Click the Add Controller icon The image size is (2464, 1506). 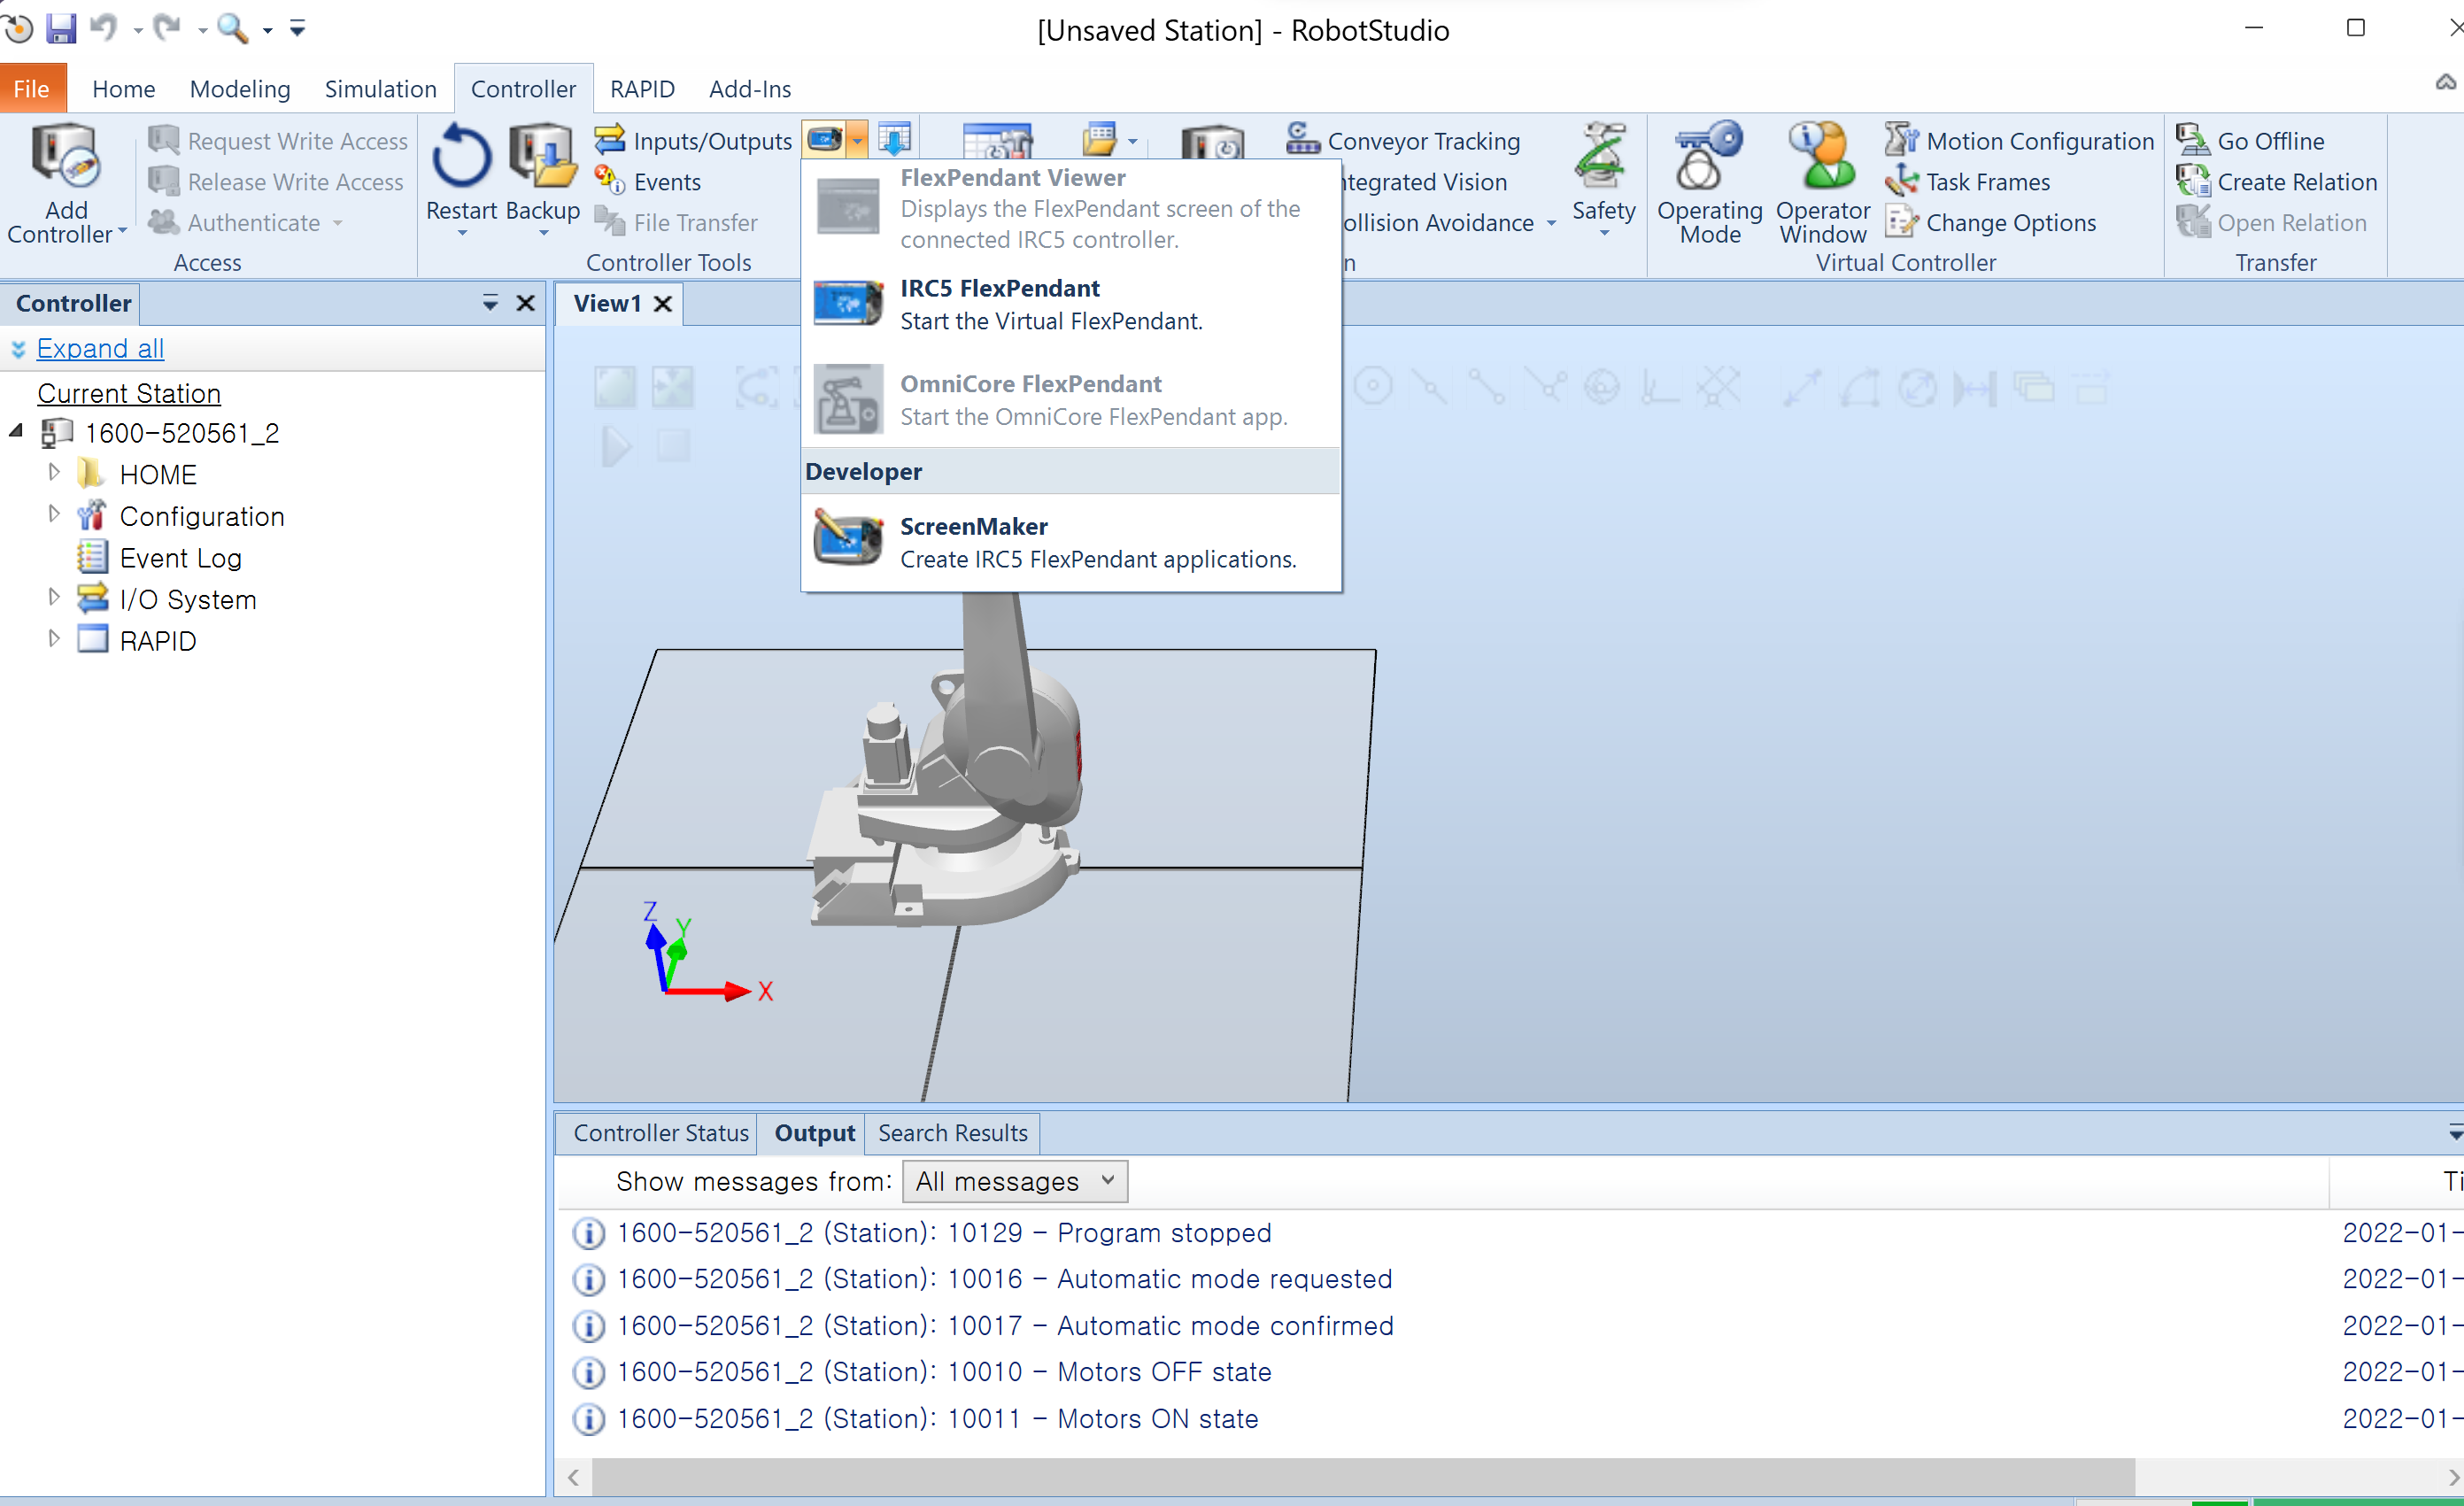(65, 156)
